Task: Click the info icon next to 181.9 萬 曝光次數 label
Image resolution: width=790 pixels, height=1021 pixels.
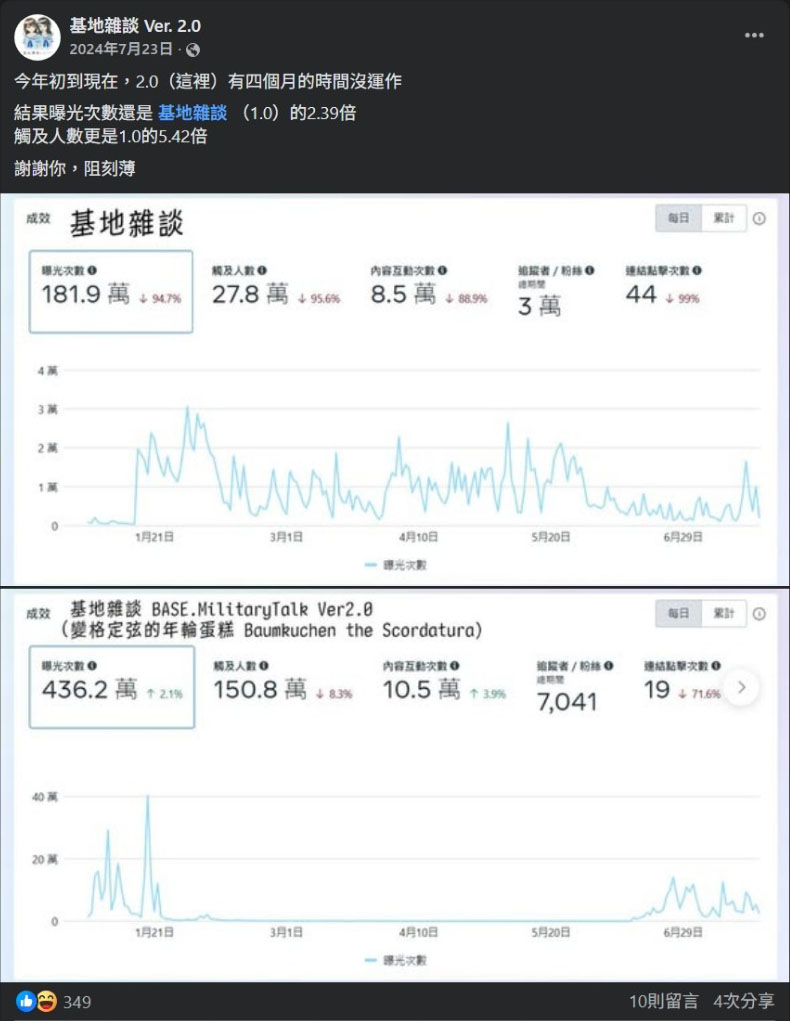Action: [x=93, y=270]
